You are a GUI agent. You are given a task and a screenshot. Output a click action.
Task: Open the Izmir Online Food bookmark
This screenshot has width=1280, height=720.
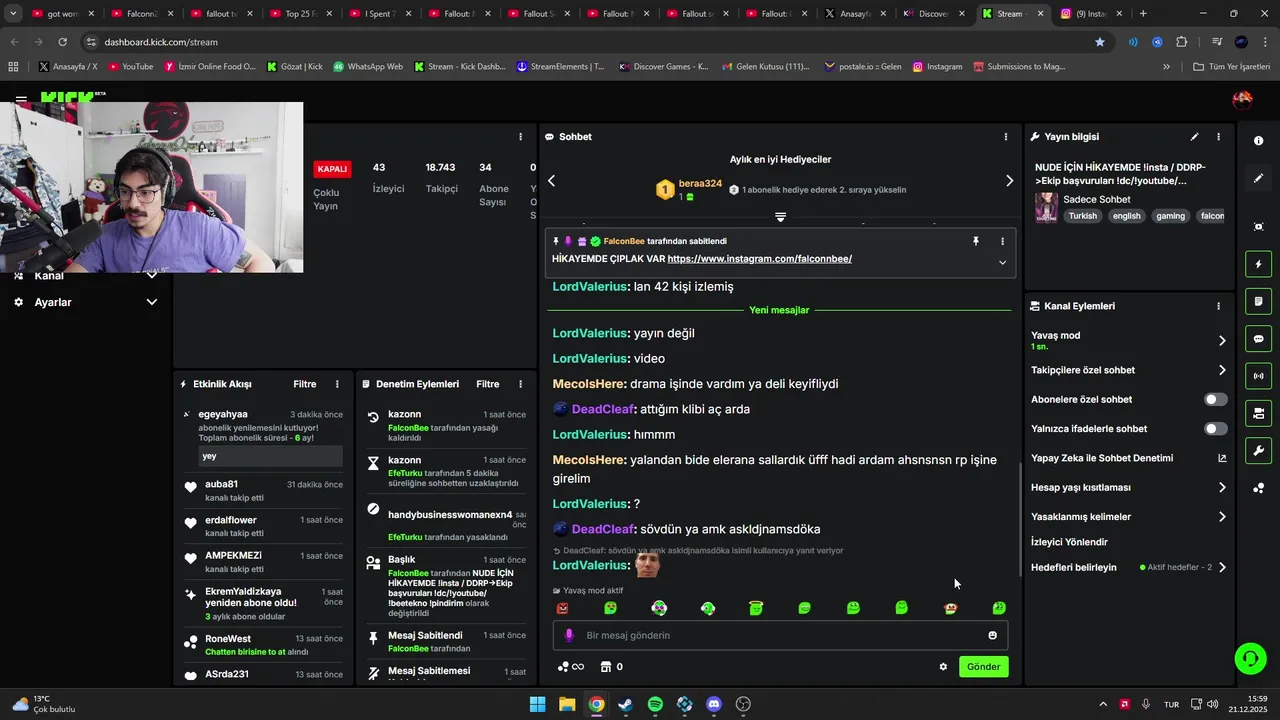(x=210, y=67)
